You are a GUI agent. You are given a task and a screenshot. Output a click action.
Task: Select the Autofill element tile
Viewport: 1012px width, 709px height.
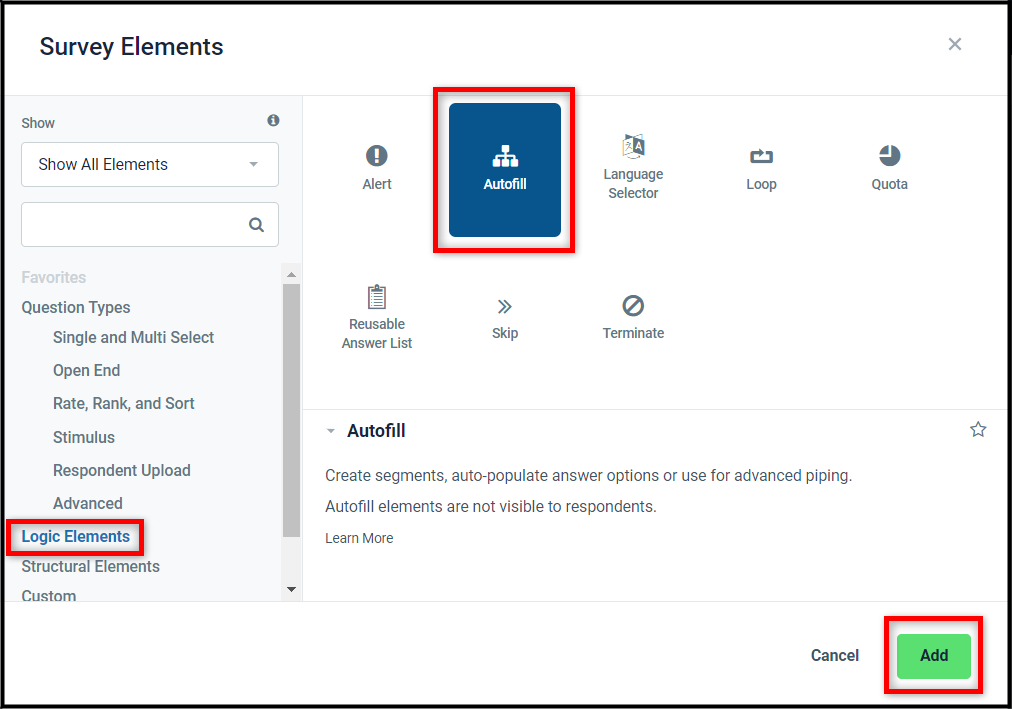coord(504,169)
